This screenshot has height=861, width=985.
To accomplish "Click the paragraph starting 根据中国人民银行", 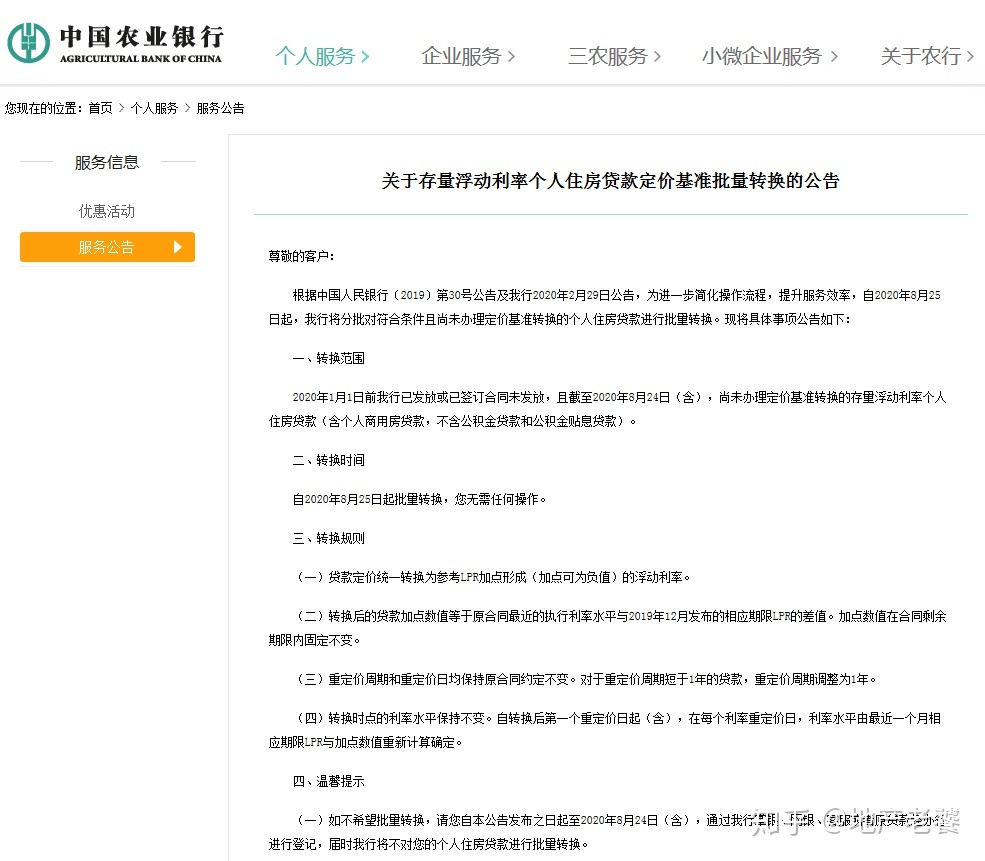I will point(605,306).
